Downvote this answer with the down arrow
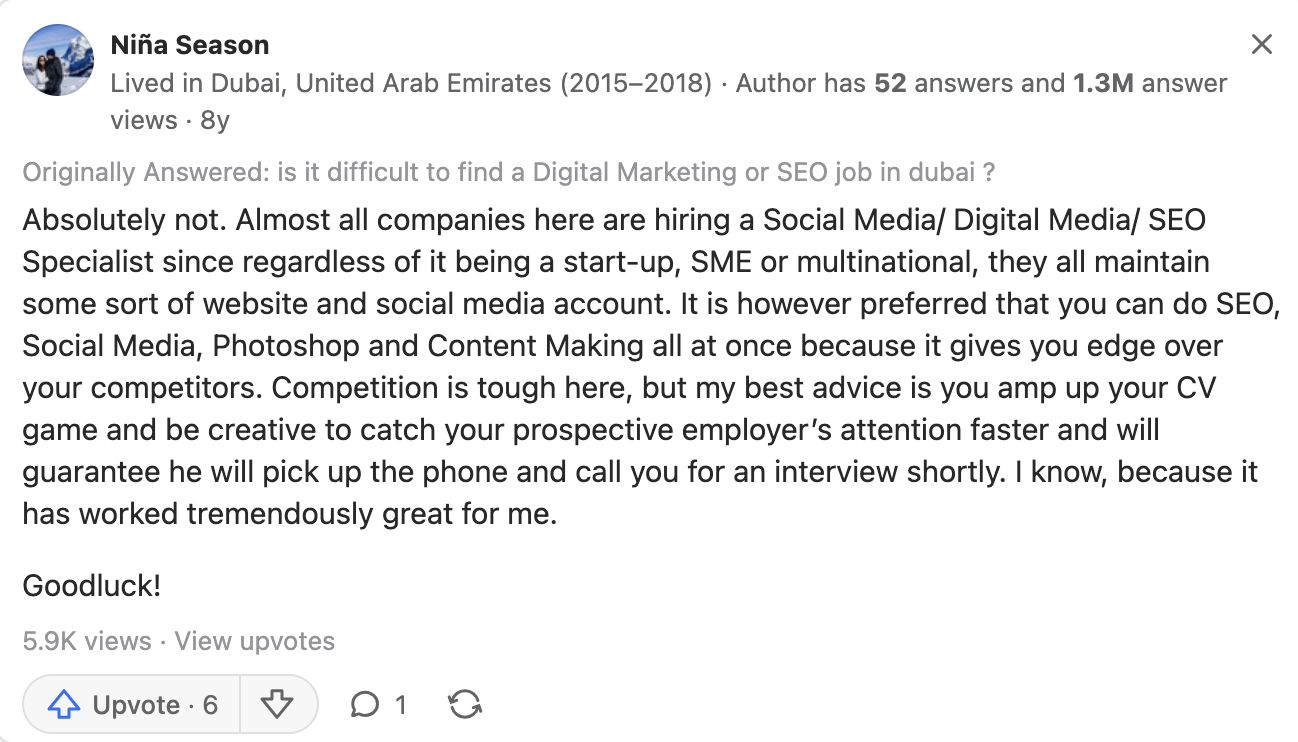The width and height of the screenshot is (1298, 742). pos(276,705)
